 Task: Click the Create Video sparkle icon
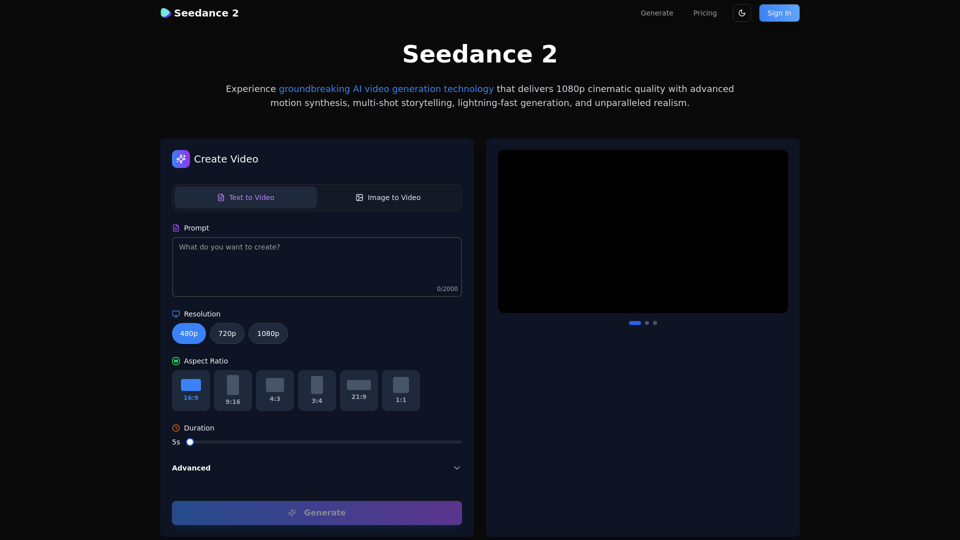(x=181, y=159)
